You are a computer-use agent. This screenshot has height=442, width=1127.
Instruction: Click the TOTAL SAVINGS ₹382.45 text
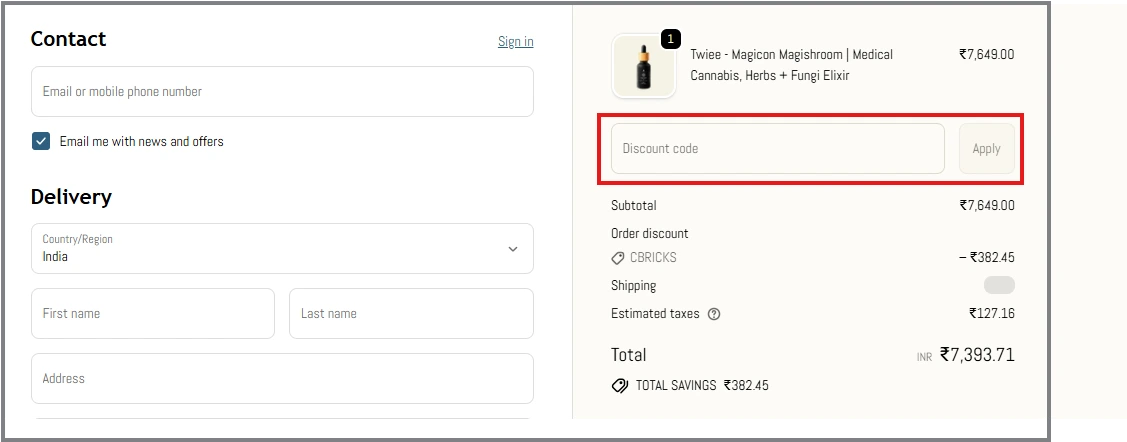click(702, 385)
